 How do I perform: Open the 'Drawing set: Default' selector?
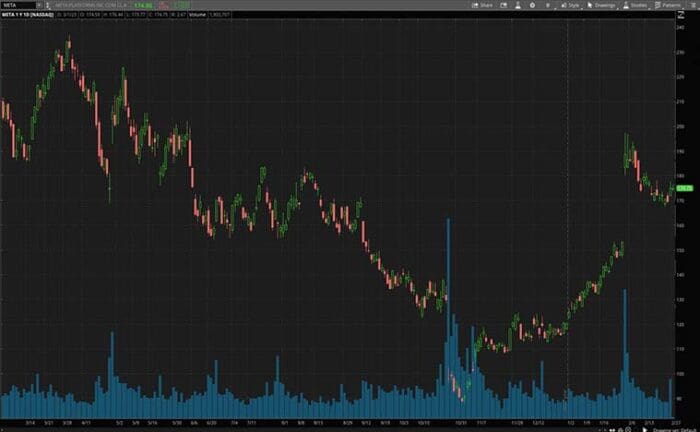click(673, 430)
